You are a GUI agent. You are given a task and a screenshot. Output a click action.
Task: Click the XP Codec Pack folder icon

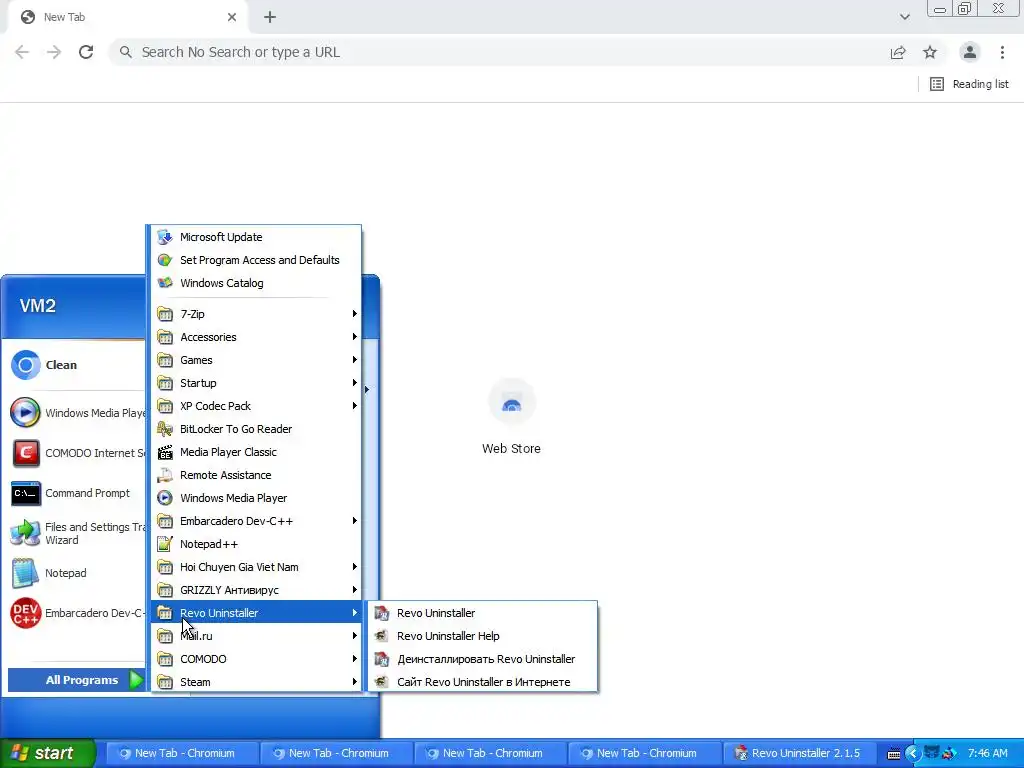(165, 406)
